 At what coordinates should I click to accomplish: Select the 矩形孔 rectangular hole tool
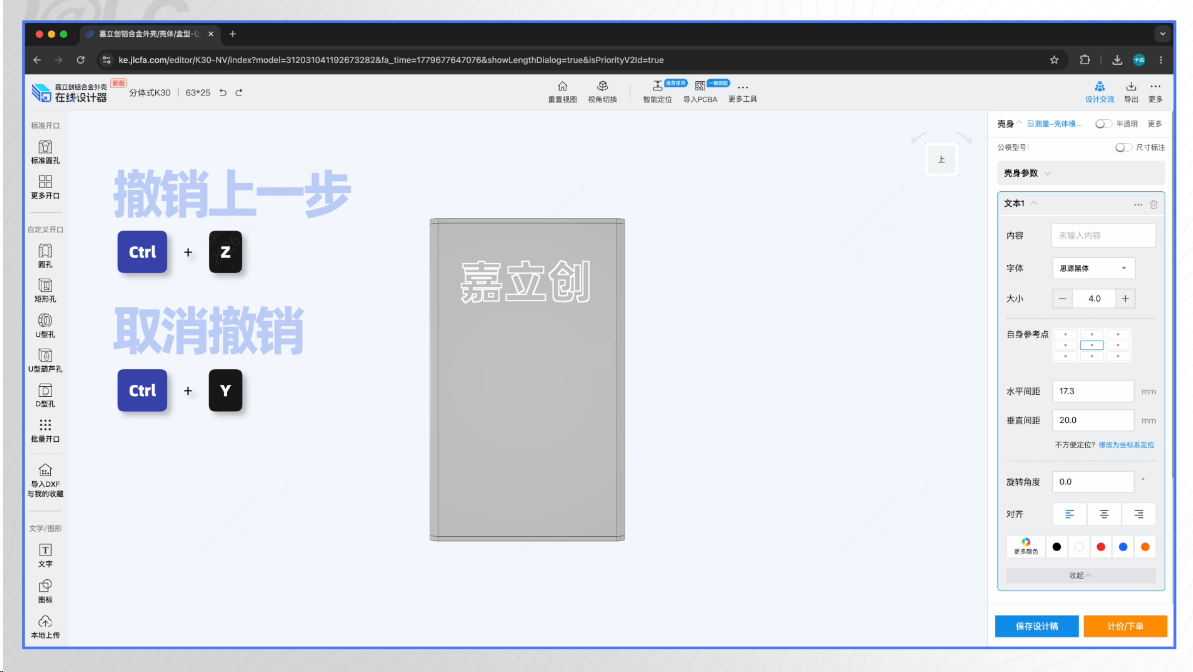(x=45, y=291)
